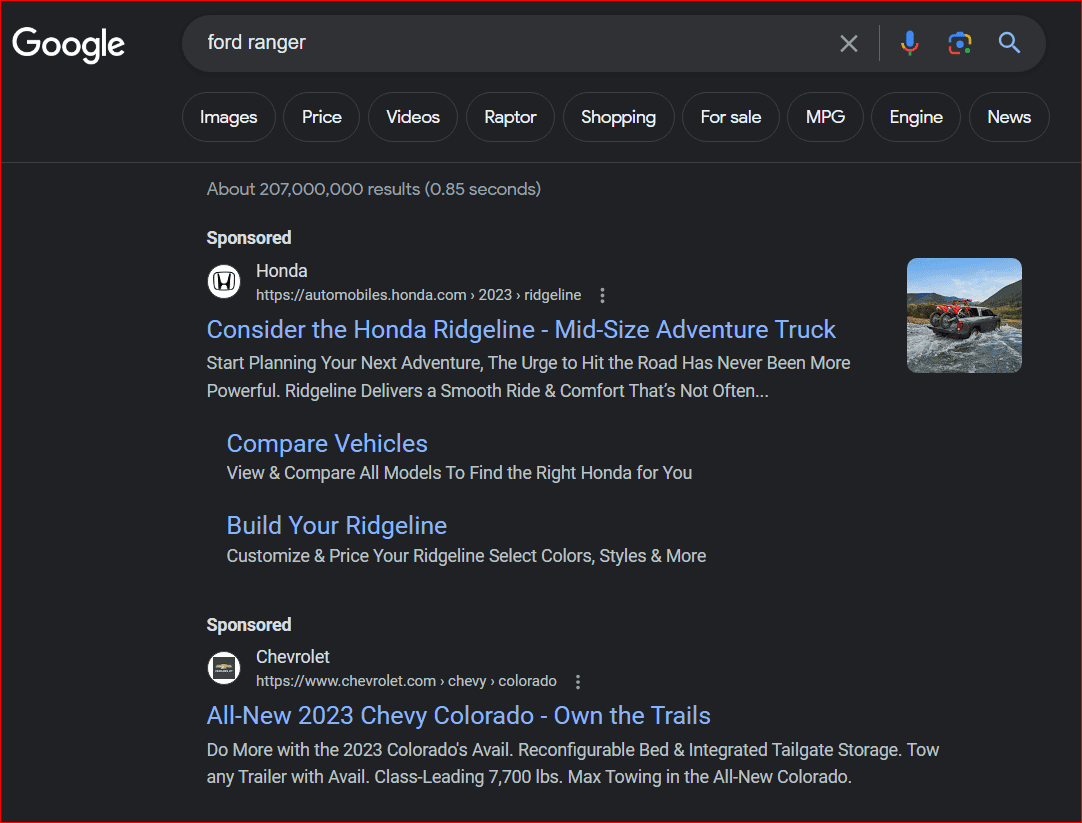The width and height of the screenshot is (1082, 823).
Task: Switch to Videos results
Action: point(413,117)
